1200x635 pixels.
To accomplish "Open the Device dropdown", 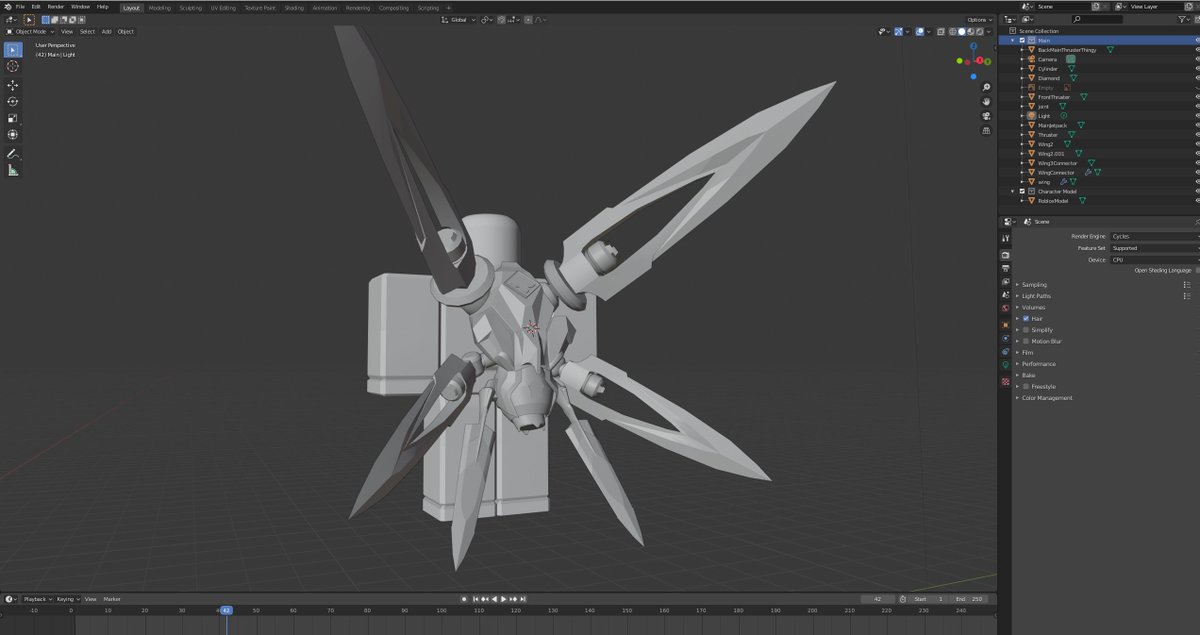I will pos(1155,260).
